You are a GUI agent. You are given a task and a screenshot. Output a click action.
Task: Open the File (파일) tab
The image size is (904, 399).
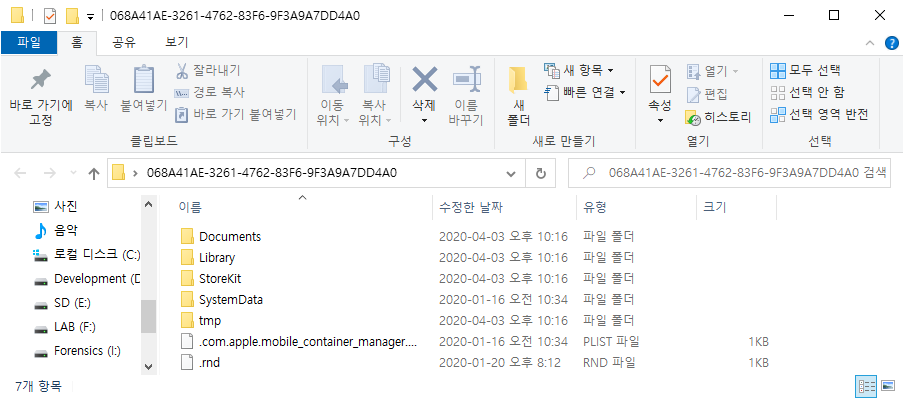point(29,42)
